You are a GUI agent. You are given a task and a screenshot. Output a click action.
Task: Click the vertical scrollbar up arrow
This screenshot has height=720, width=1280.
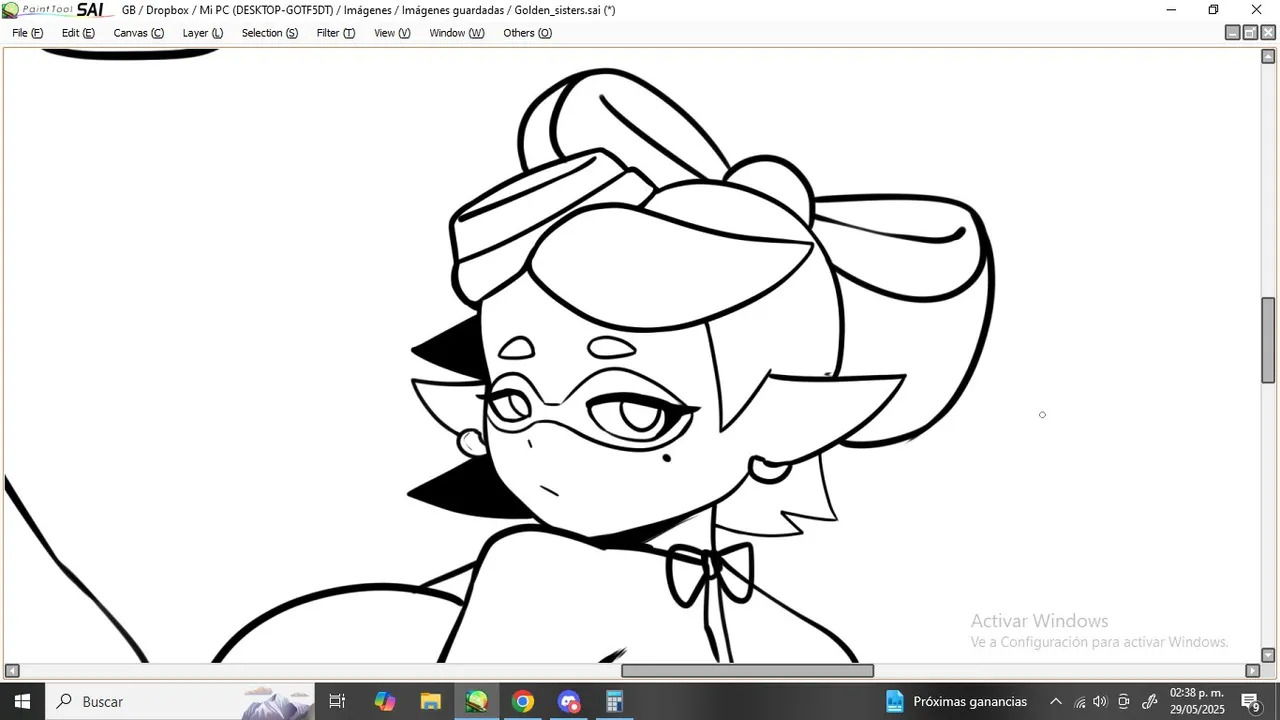point(1268,56)
